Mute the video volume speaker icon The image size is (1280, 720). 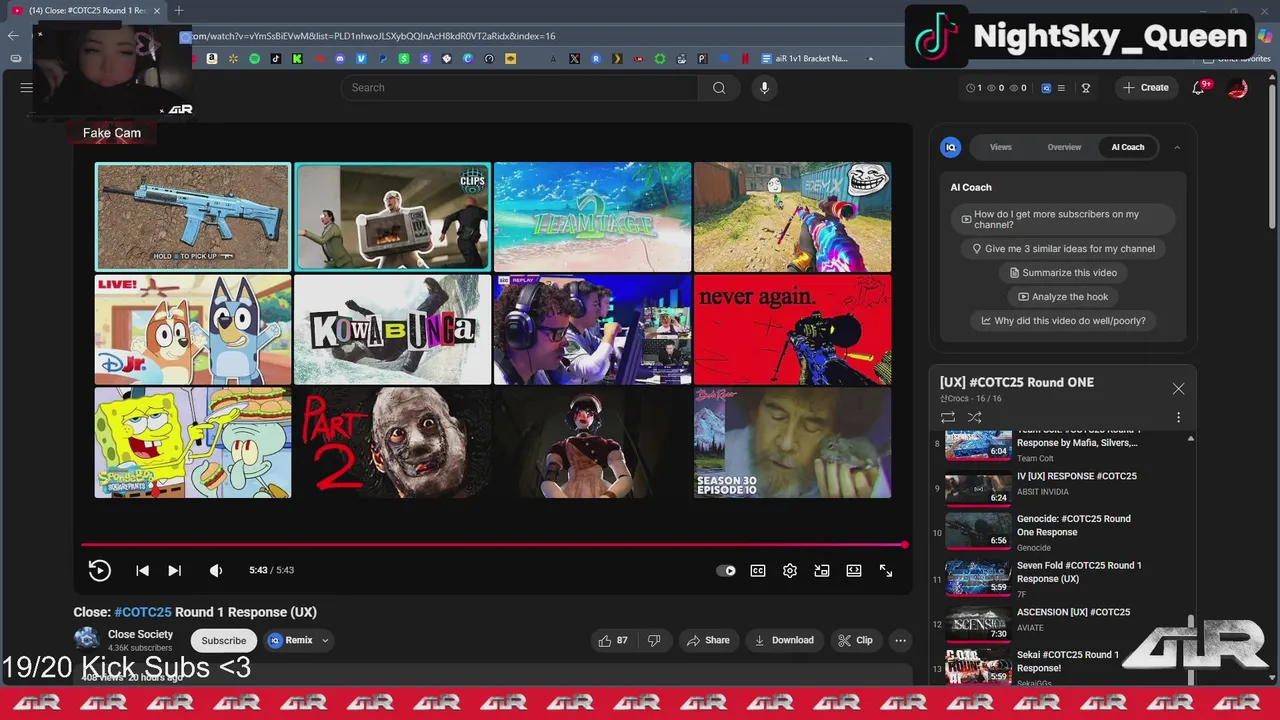pos(216,570)
